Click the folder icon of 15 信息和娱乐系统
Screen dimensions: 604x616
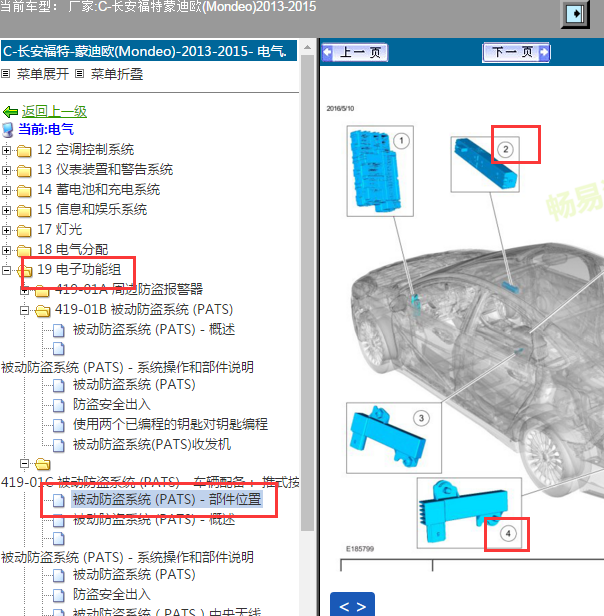[x=24, y=211]
